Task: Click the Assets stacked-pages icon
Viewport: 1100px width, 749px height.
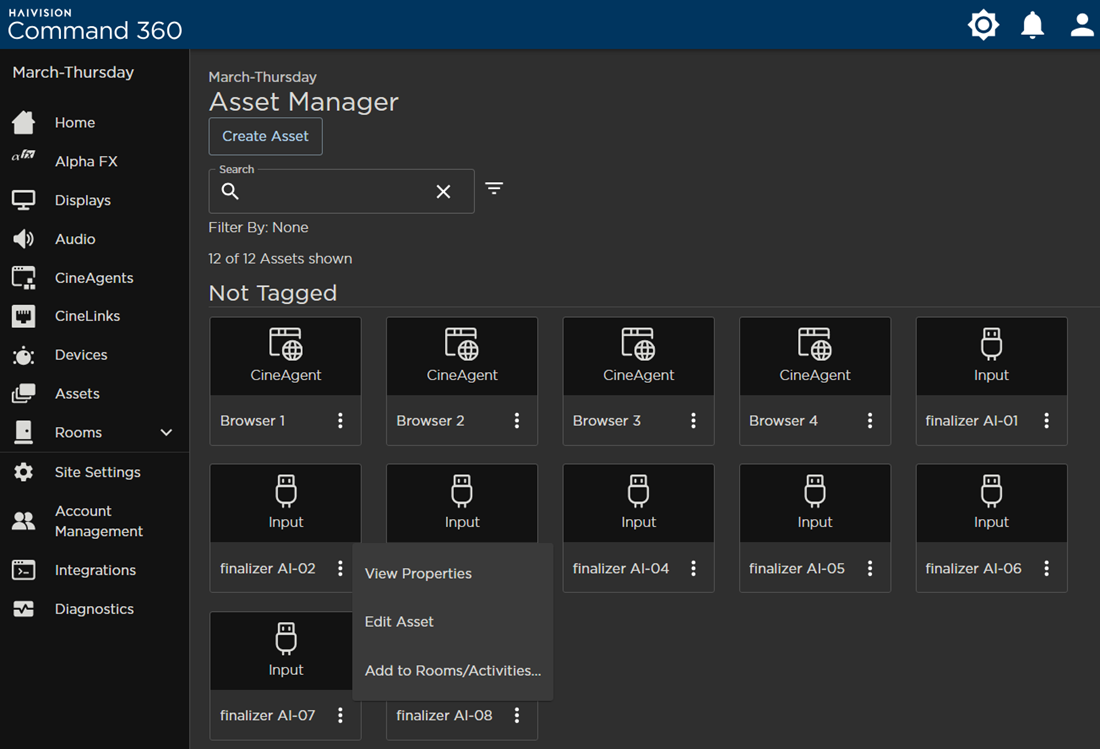Action: click(x=23, y=393)
